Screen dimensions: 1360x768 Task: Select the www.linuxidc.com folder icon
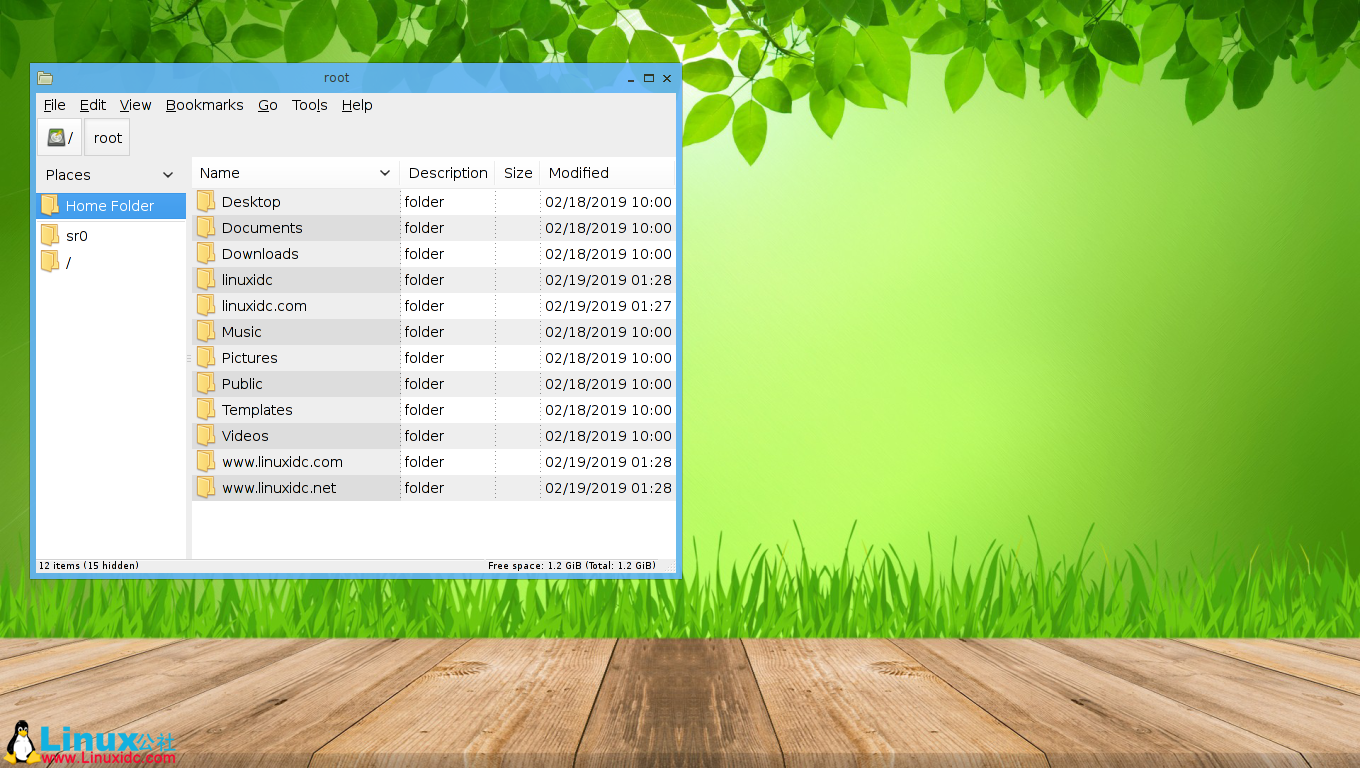coord(206,461)
